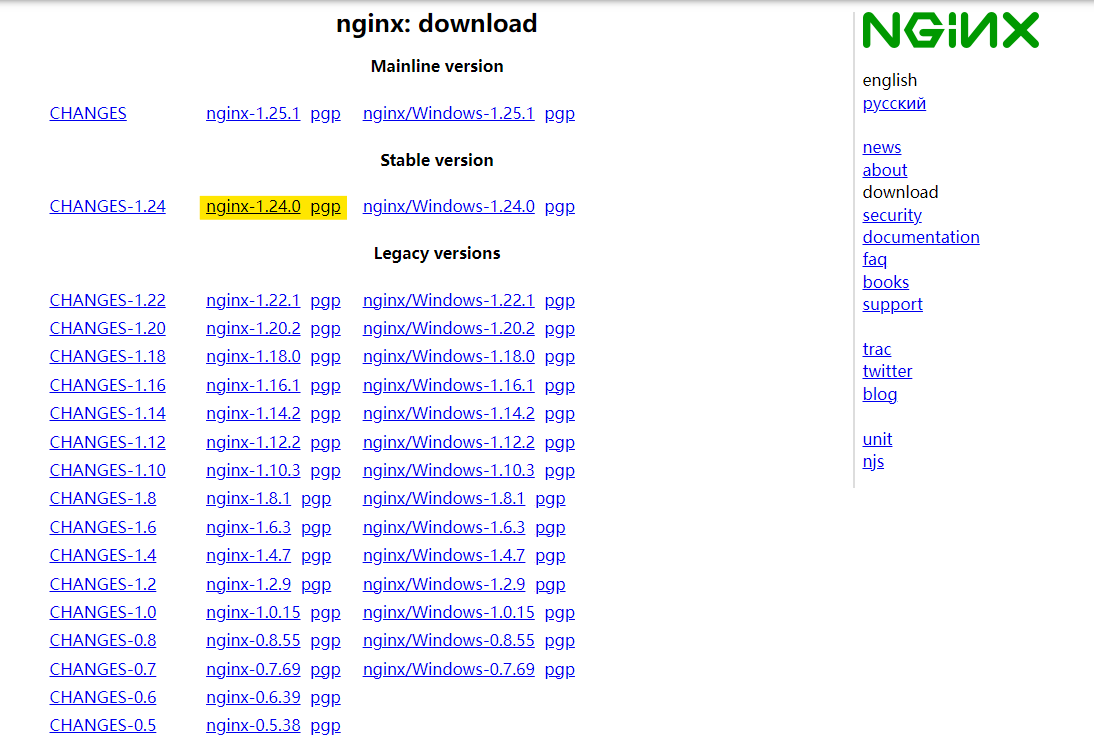Download nginx/Windows-0.8.55

[x=449, y=640]
